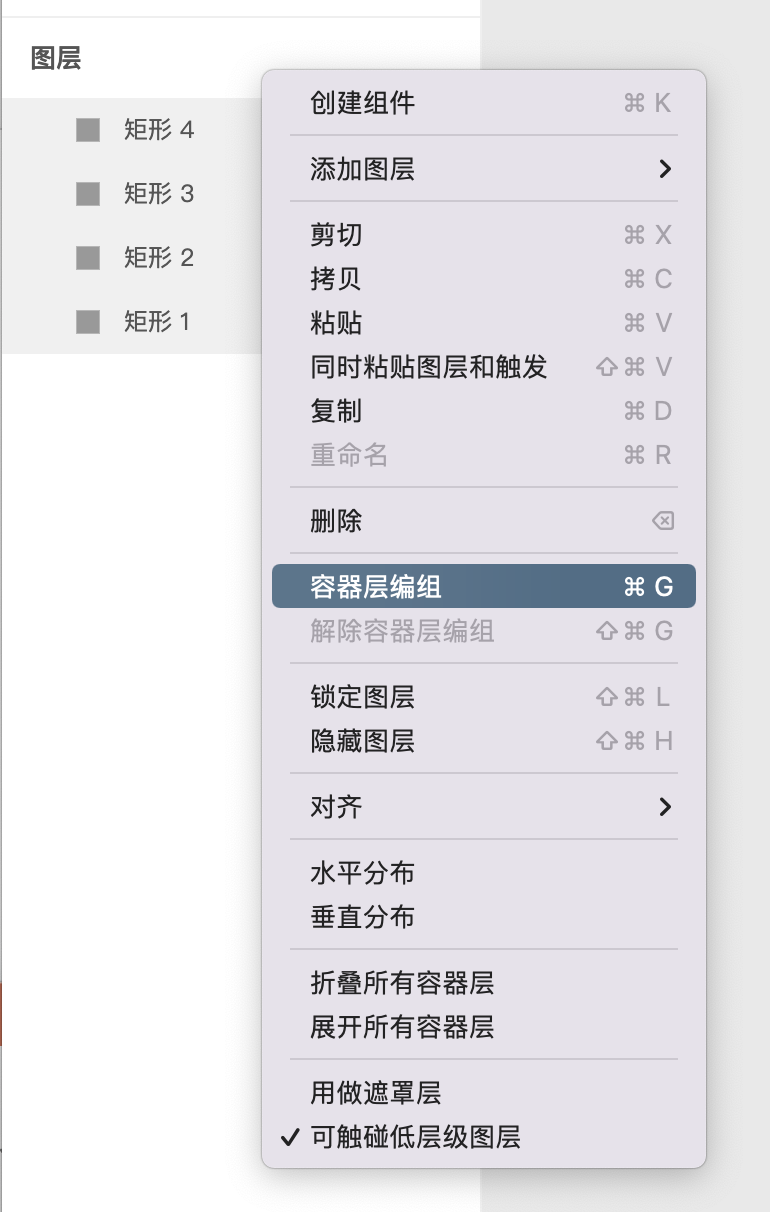770x1212 pixels.
Task: Open the 对齐 submenu arrow
Action: (x=666, y=807)
